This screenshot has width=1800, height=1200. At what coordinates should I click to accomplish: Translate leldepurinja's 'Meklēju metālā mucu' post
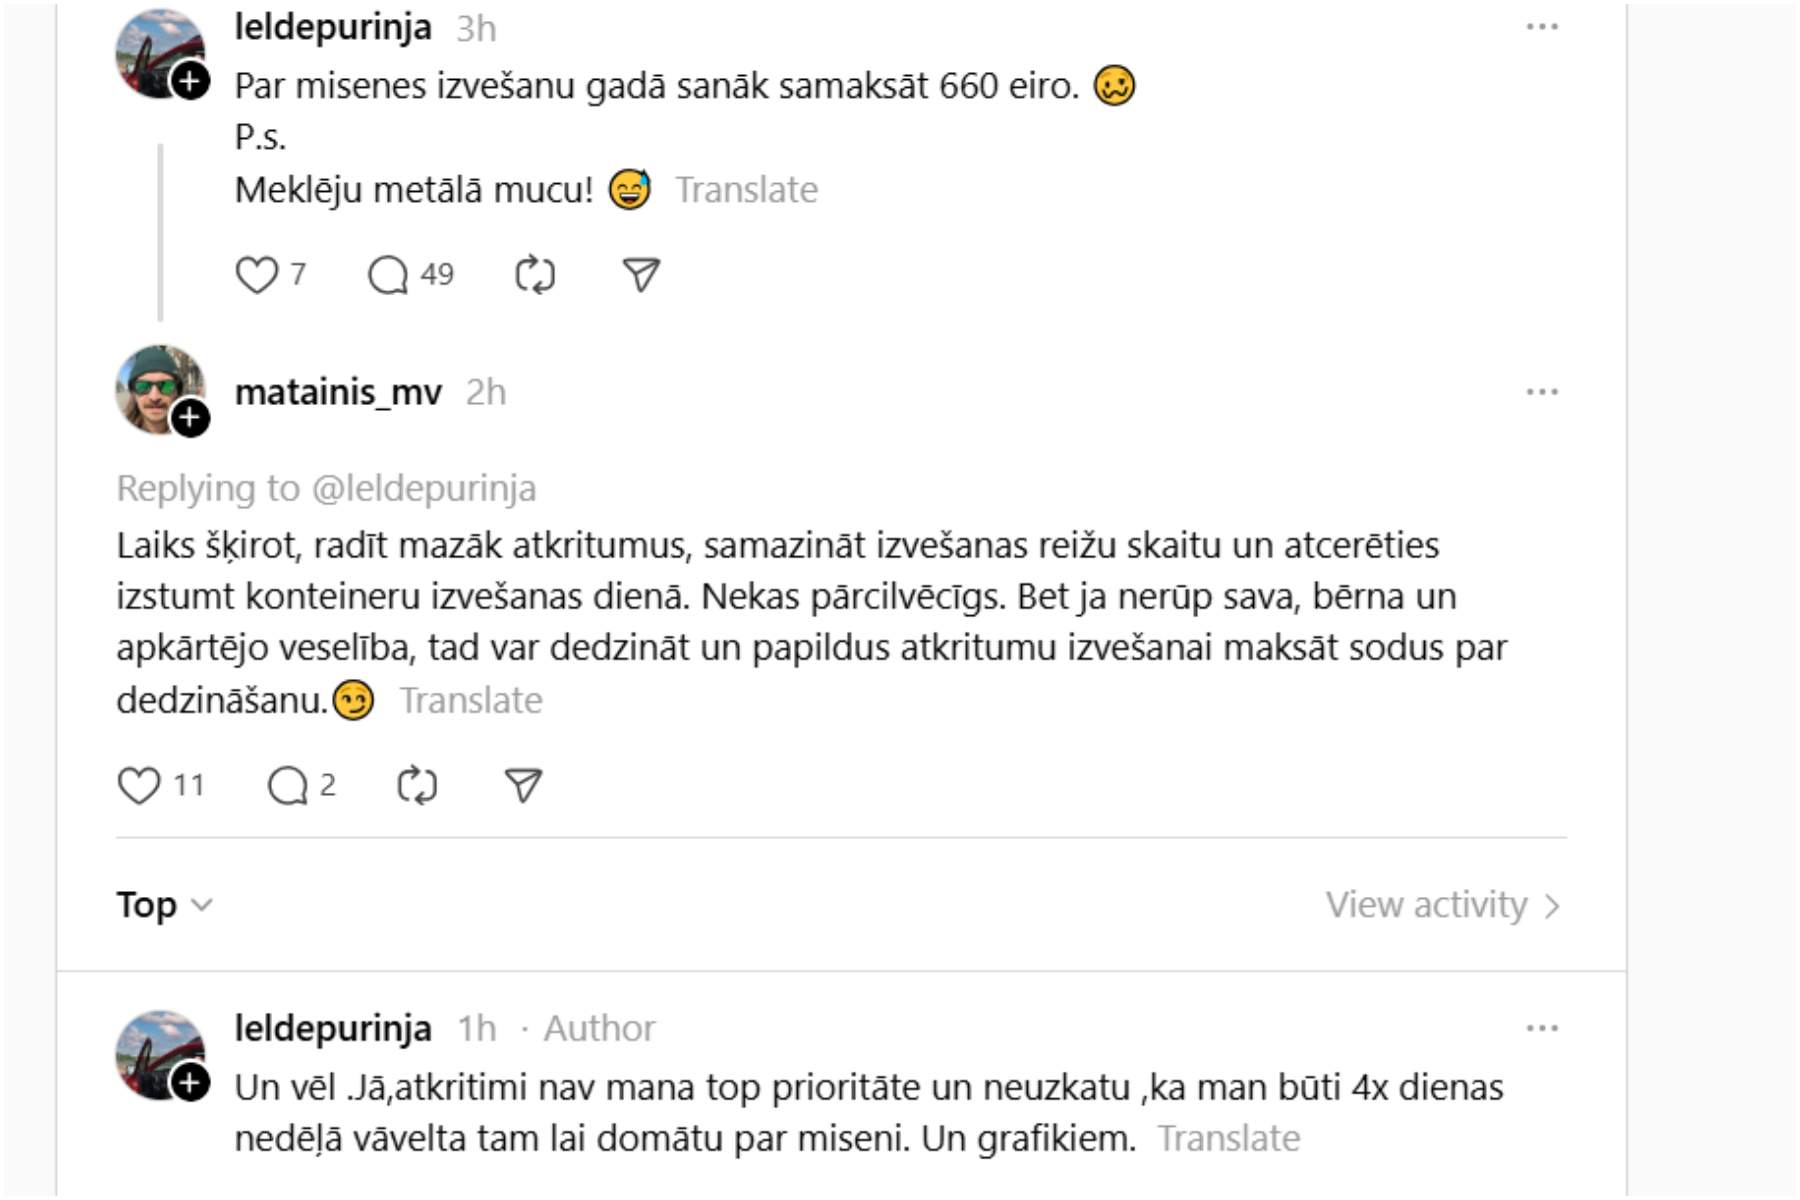746,190
